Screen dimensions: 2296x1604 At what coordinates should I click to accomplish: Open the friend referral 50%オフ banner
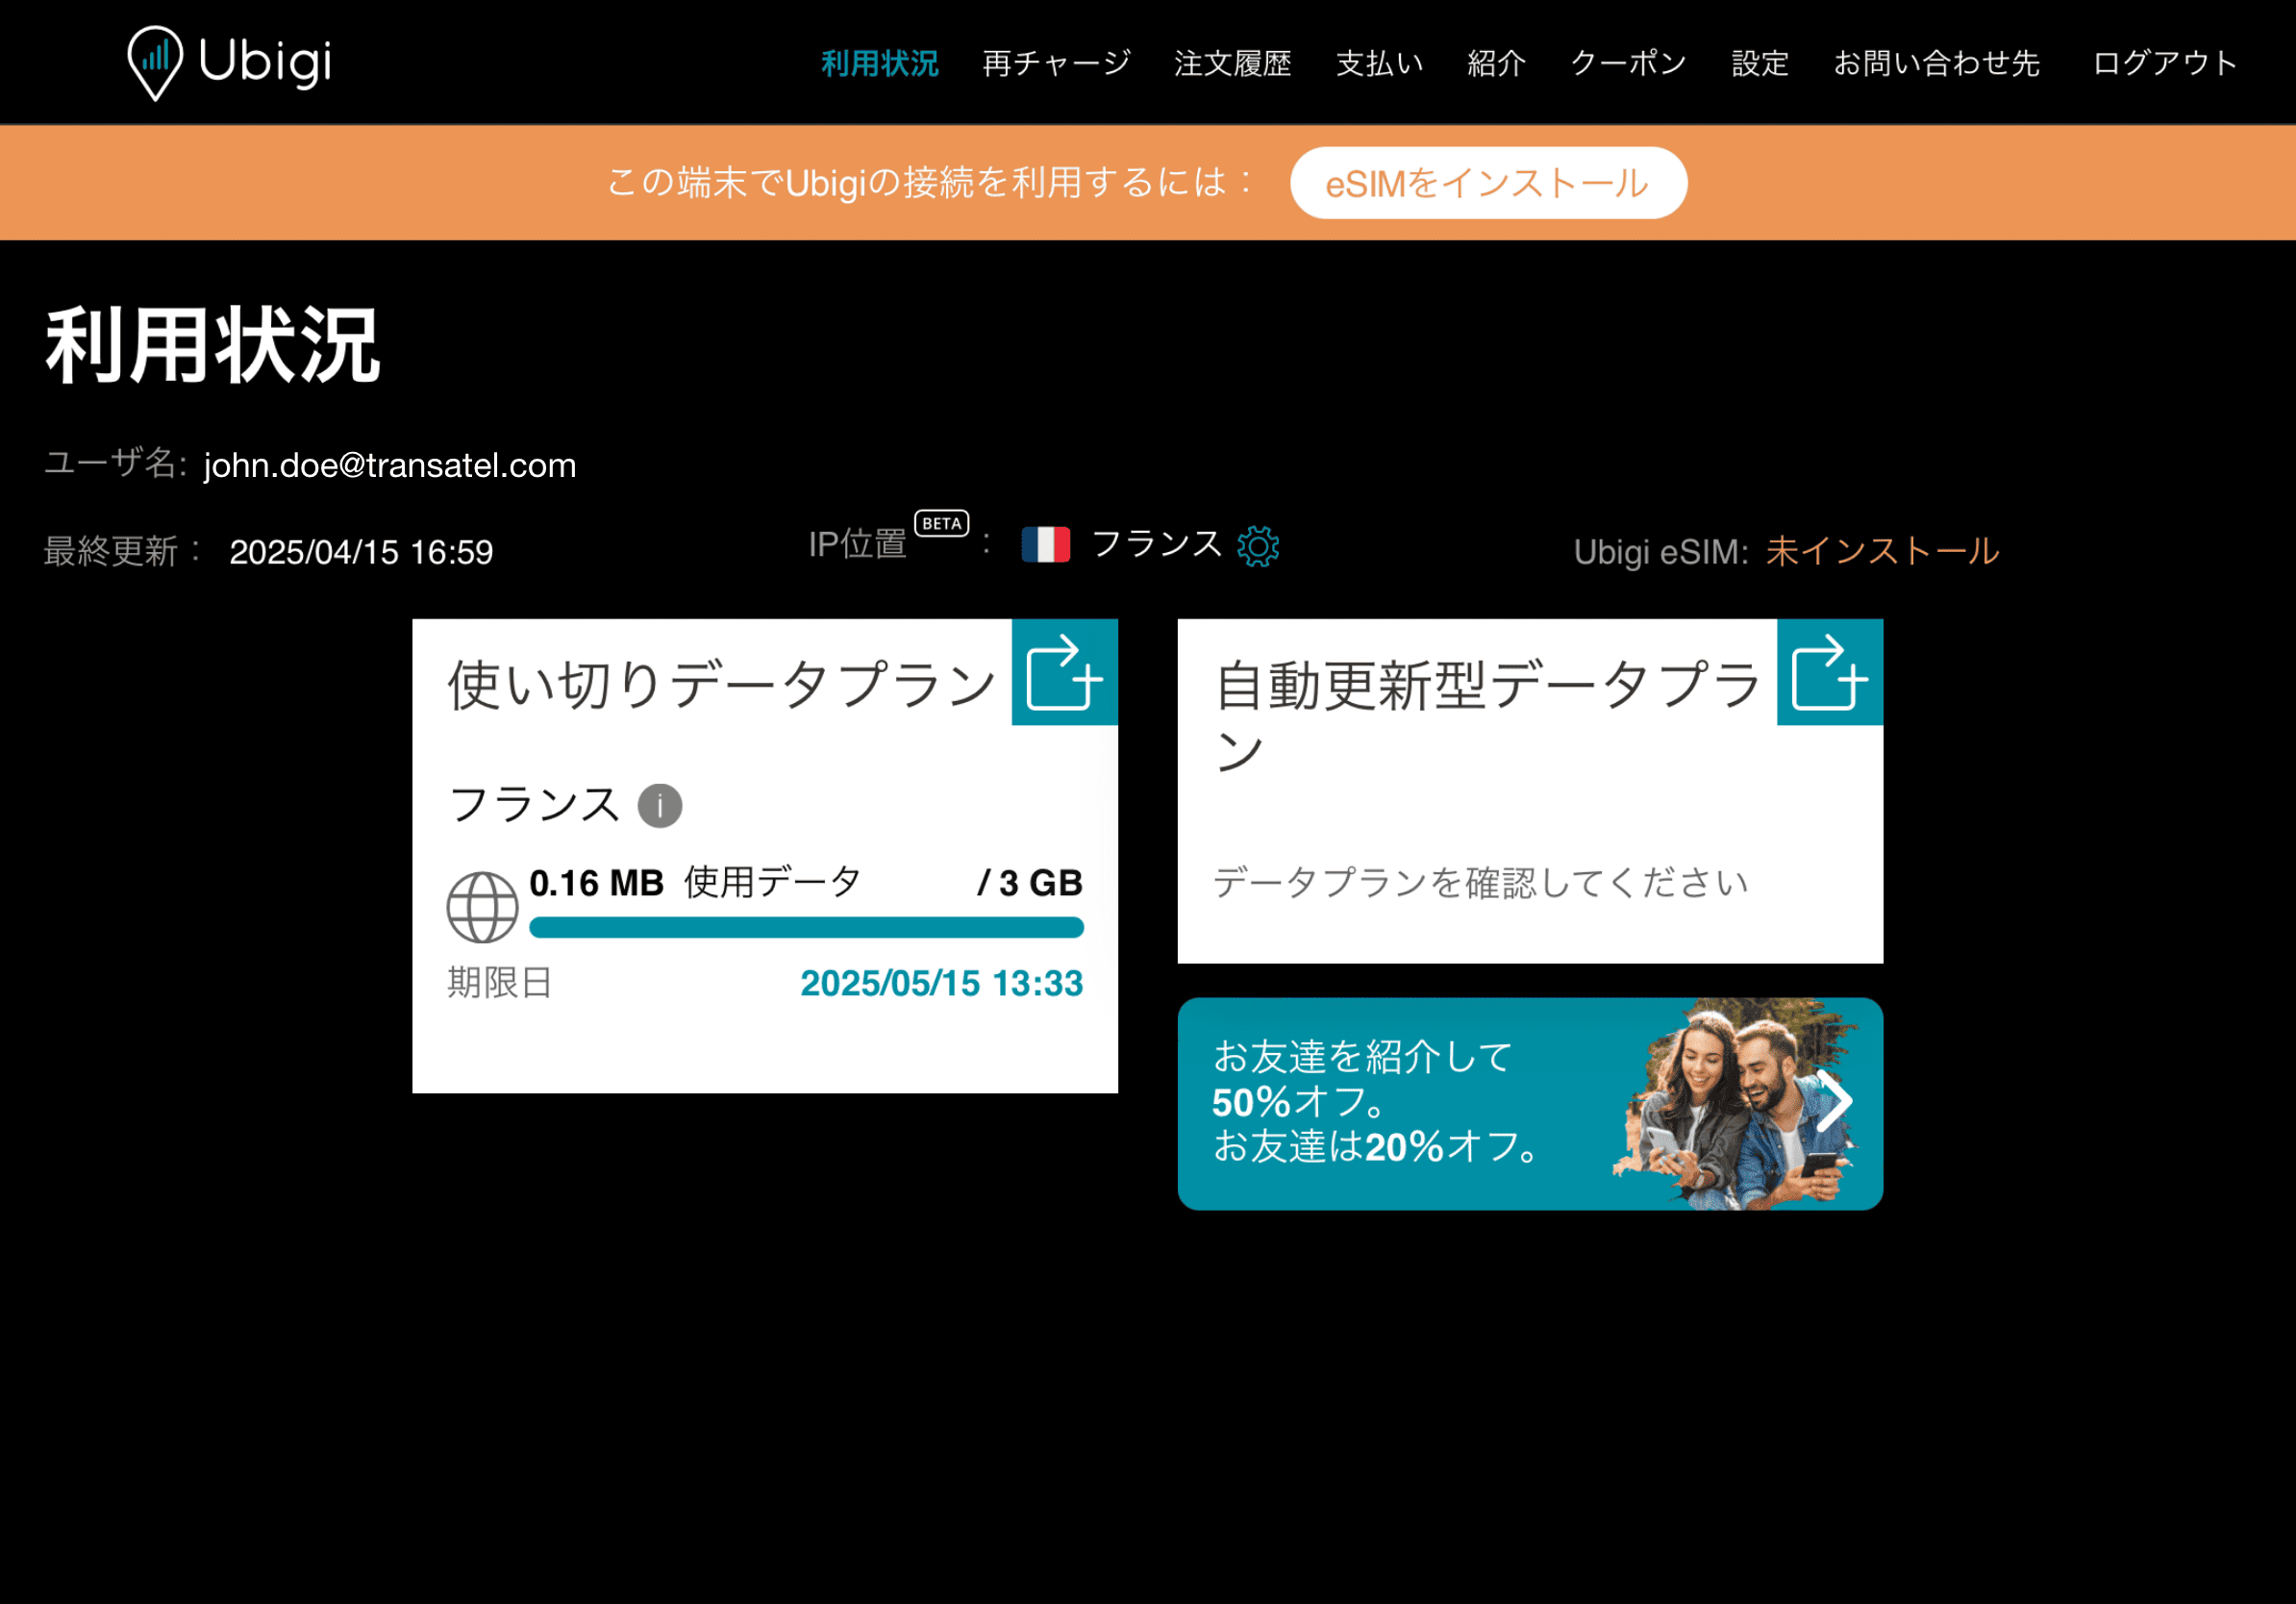(1530, 1104)
